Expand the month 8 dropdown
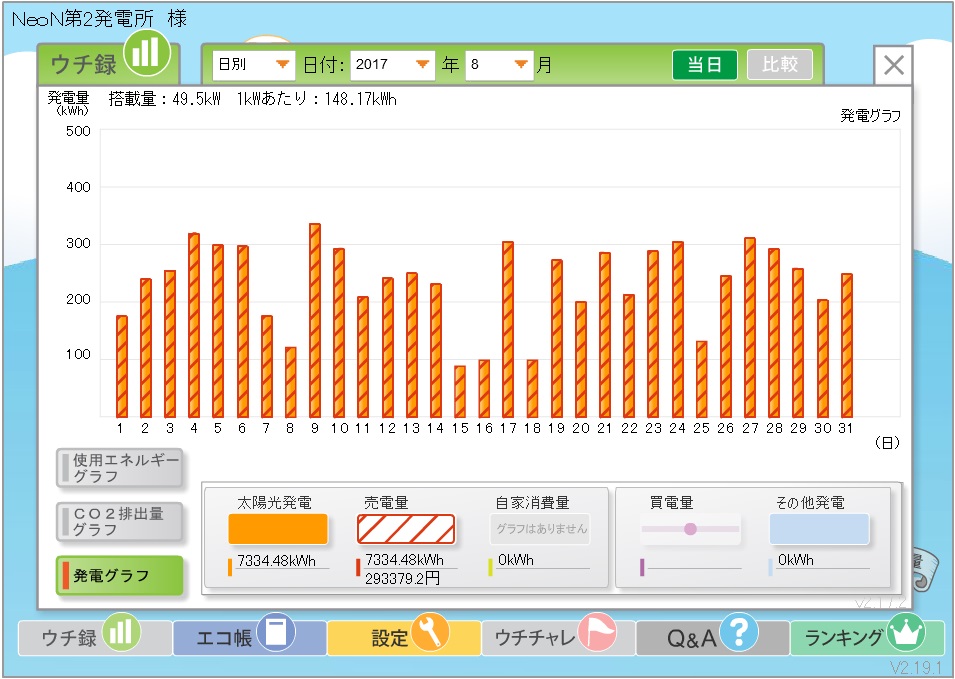Screen dimensions: 955x679 point(499,65)
